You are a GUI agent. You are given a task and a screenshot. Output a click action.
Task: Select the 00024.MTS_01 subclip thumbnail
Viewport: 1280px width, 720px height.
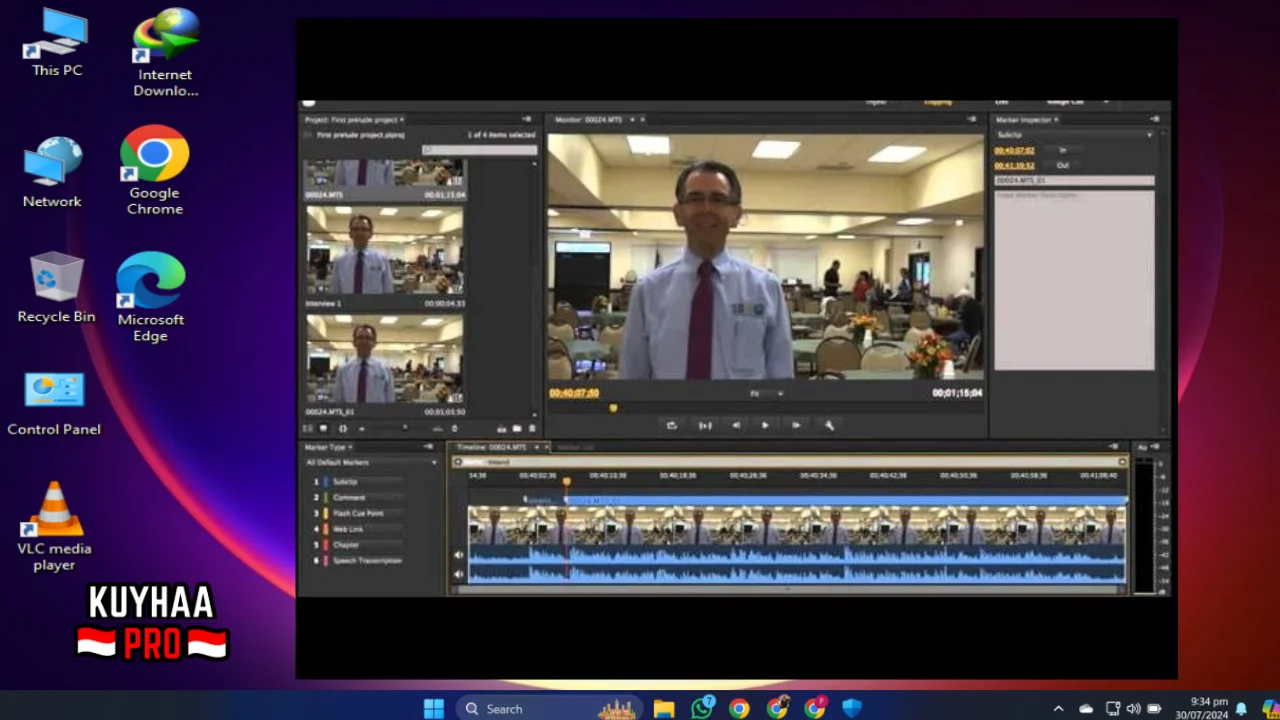tap(385, 360)
